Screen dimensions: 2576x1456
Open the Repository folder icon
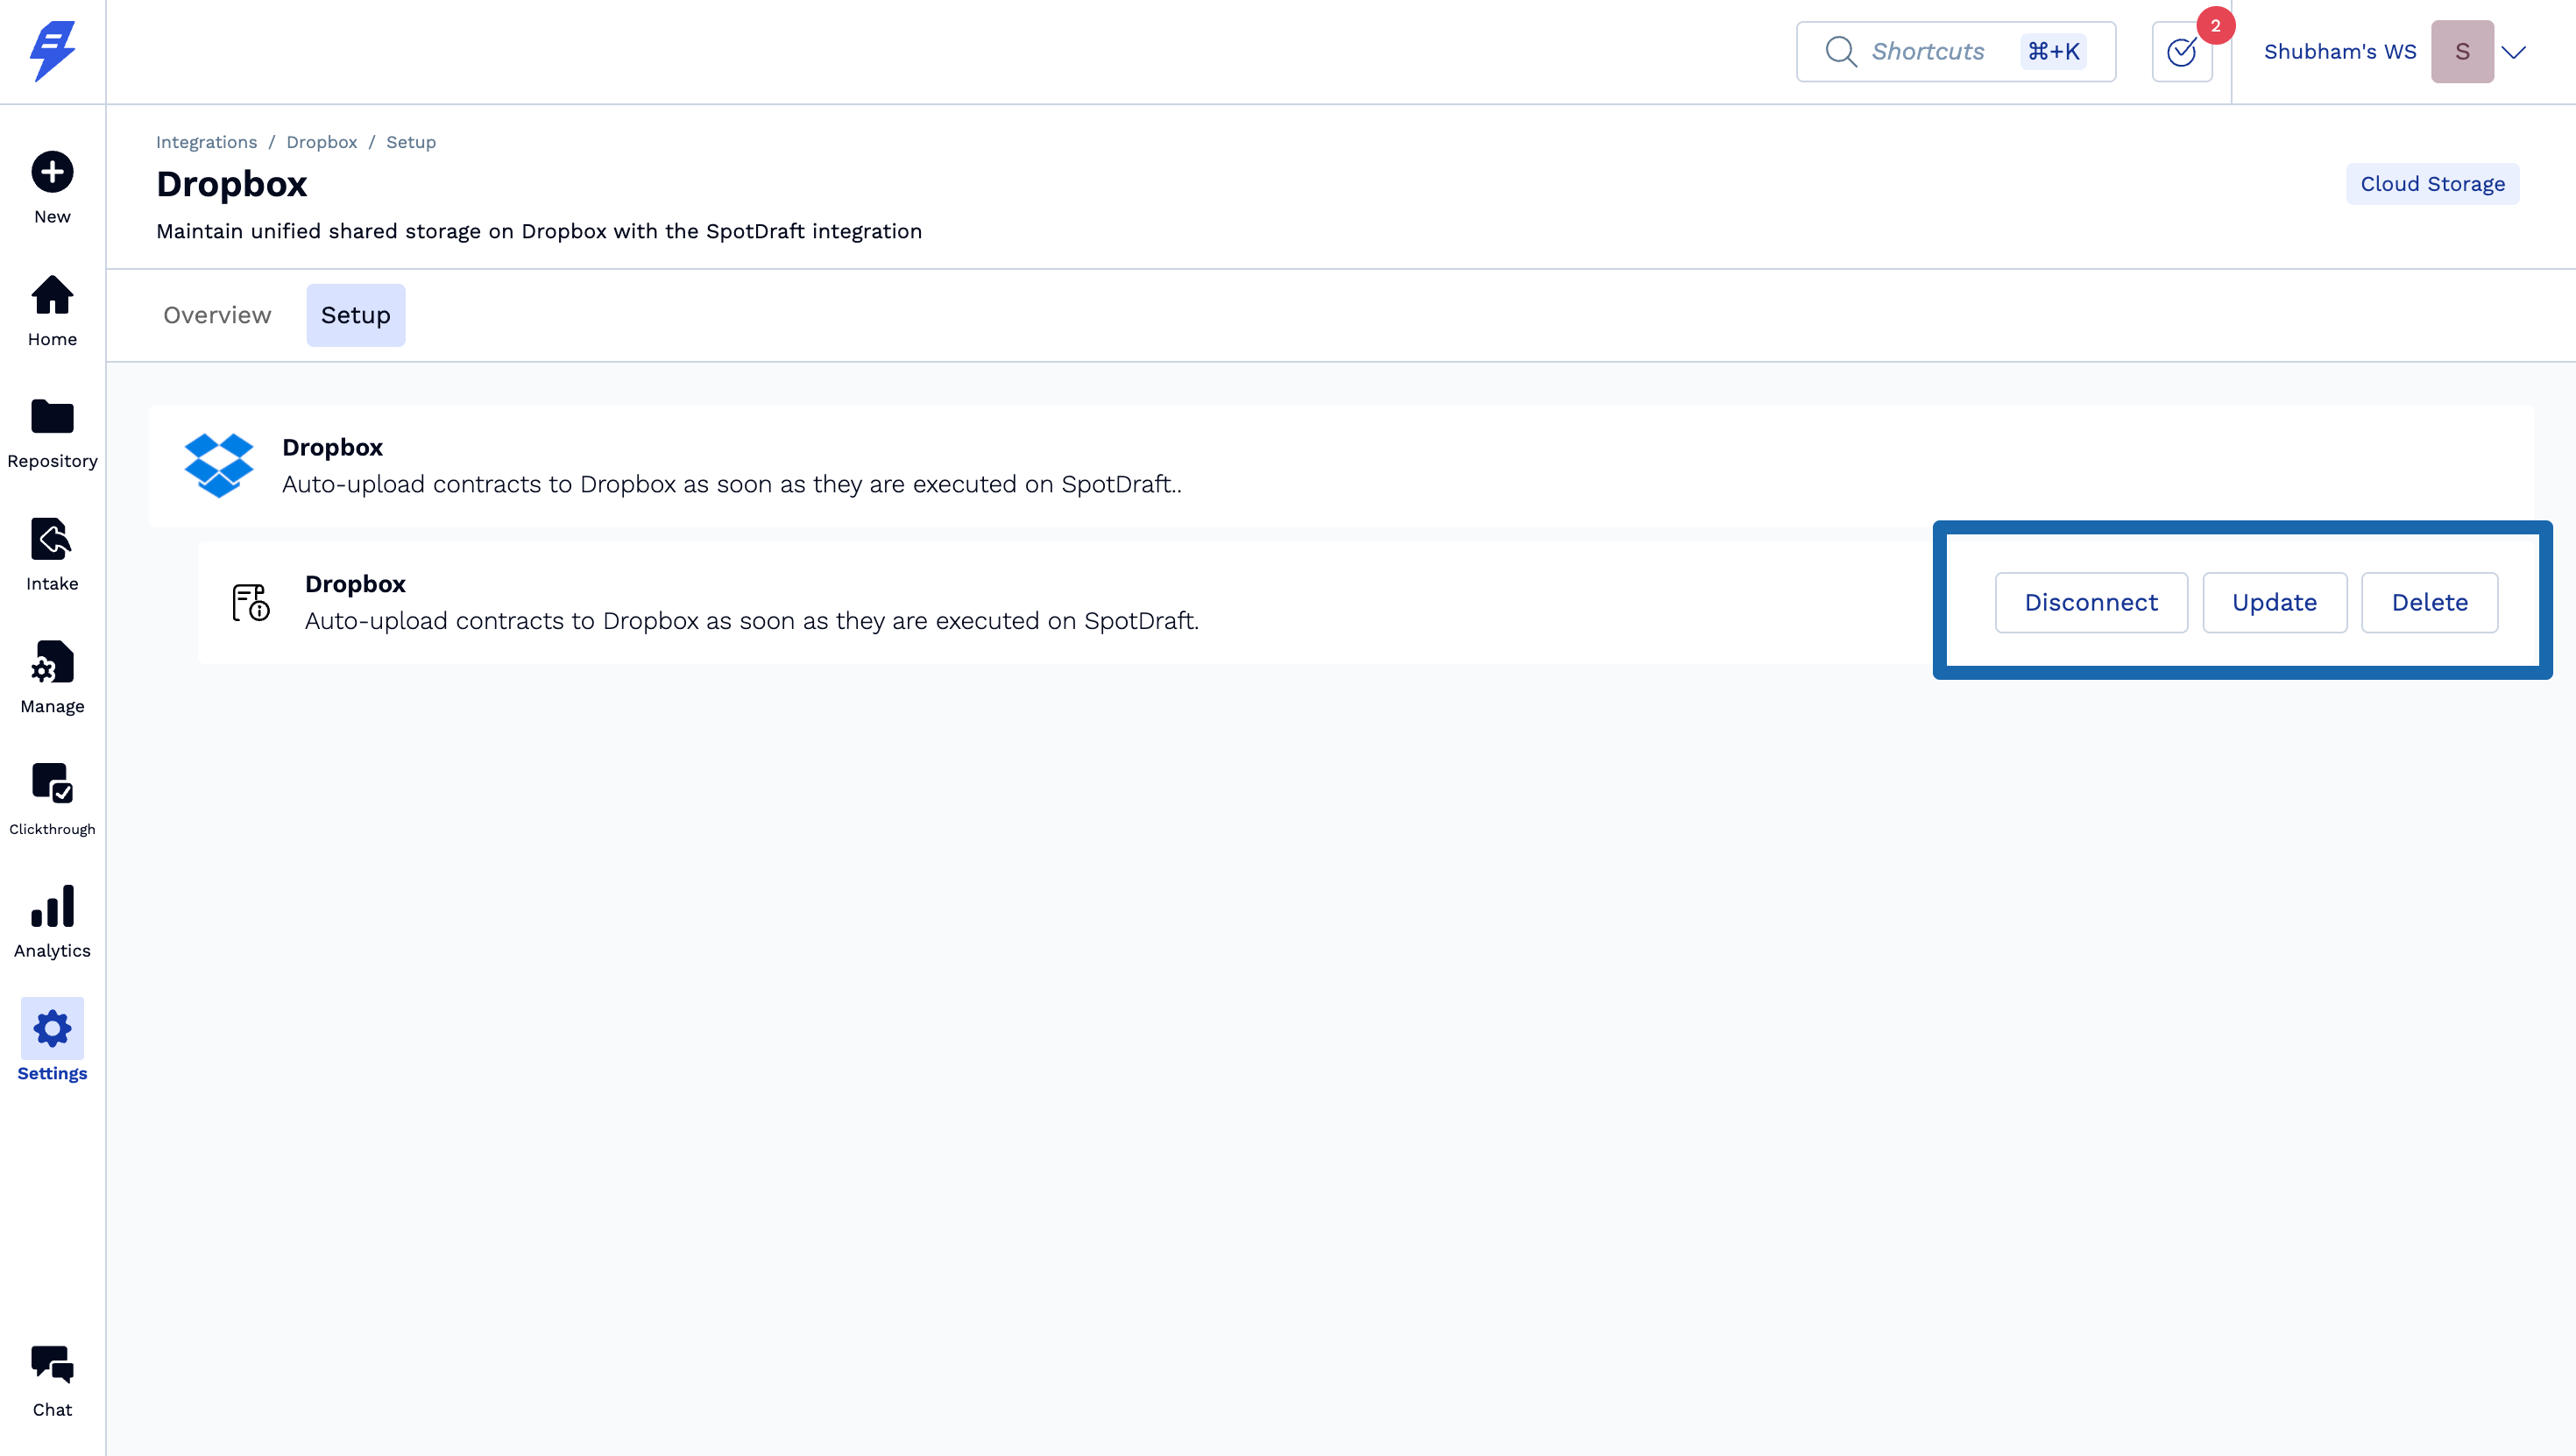pos(52,417)
